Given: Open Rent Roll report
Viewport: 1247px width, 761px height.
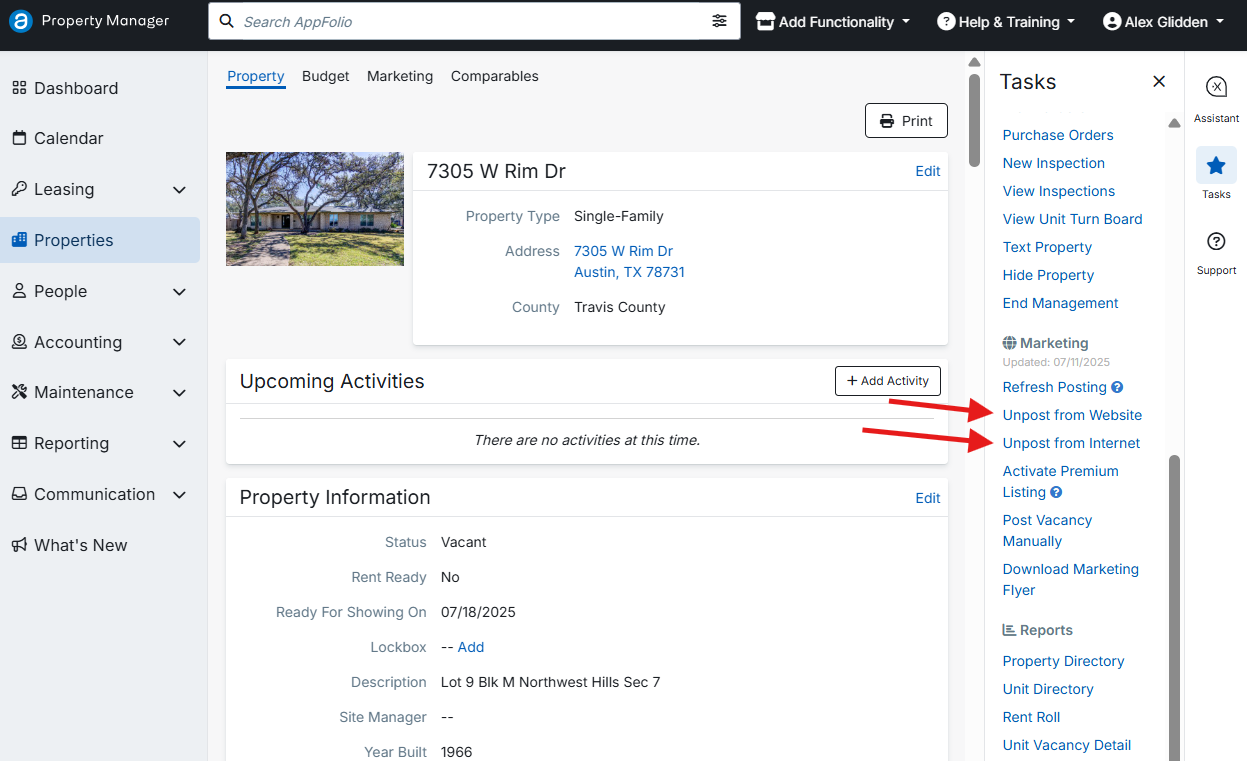Looking at the screenshot, I should pos(1032,717).
